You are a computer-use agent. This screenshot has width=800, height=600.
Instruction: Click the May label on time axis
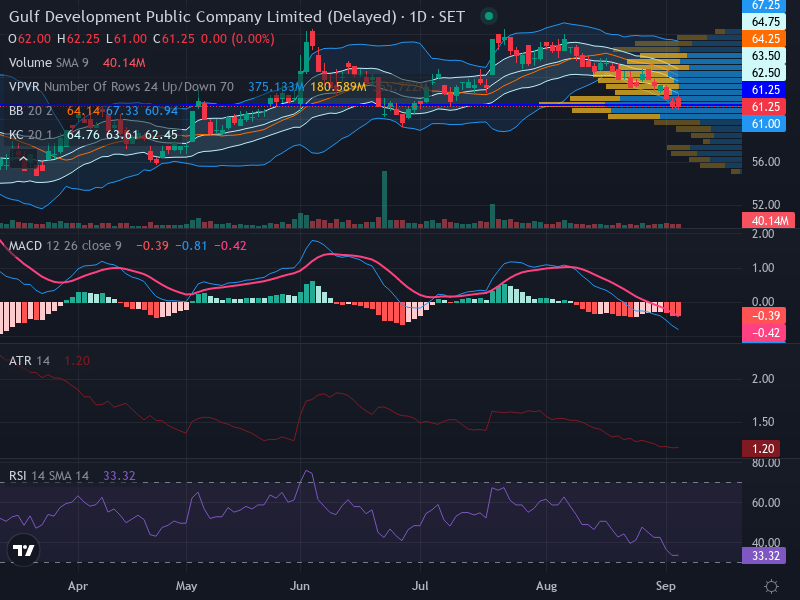186,586
